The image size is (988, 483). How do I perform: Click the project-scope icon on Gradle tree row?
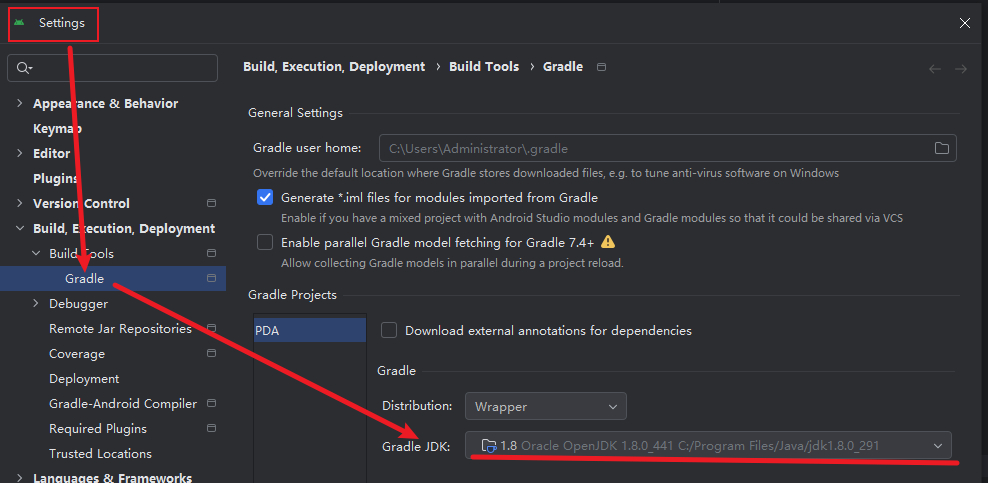click(x=212, y=278)
